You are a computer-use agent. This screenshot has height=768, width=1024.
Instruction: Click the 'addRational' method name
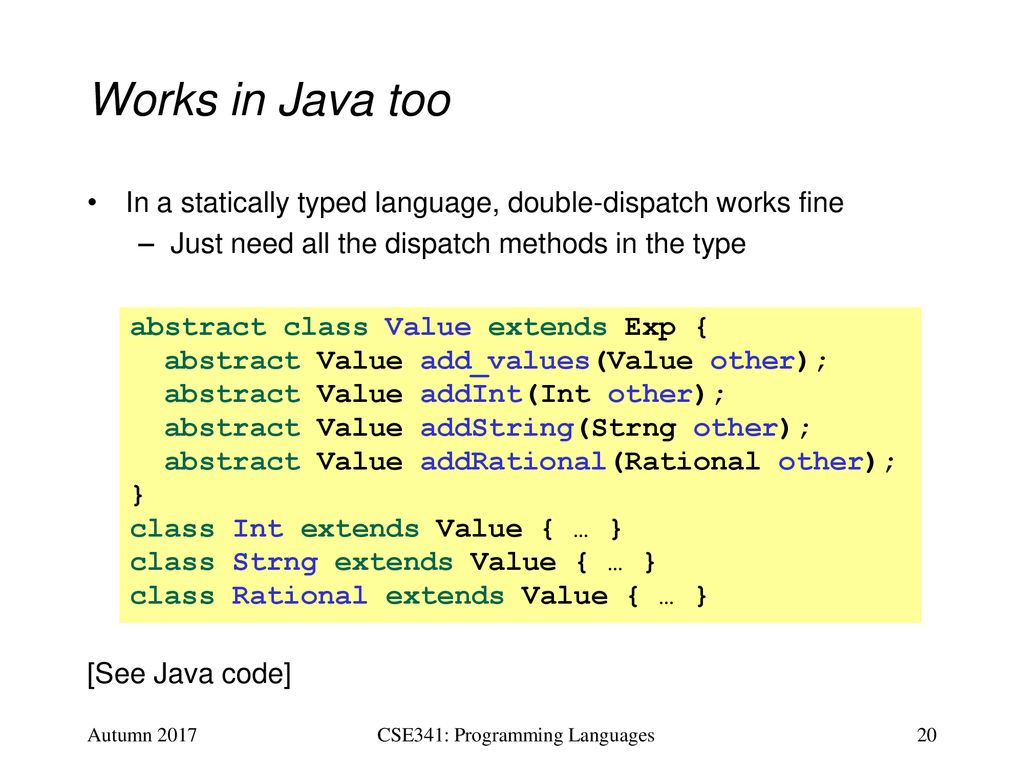pos(513,462)
